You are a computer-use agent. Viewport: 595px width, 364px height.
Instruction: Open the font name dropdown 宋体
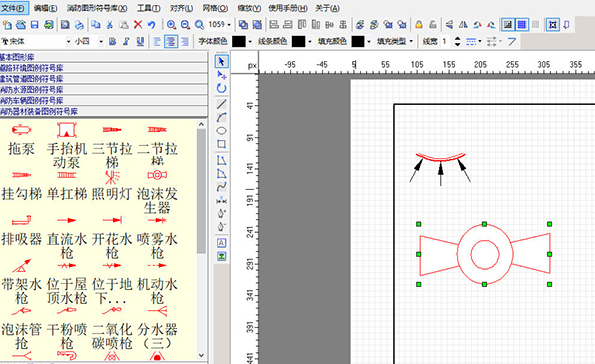pyautogui.click(x=36, y=41)
